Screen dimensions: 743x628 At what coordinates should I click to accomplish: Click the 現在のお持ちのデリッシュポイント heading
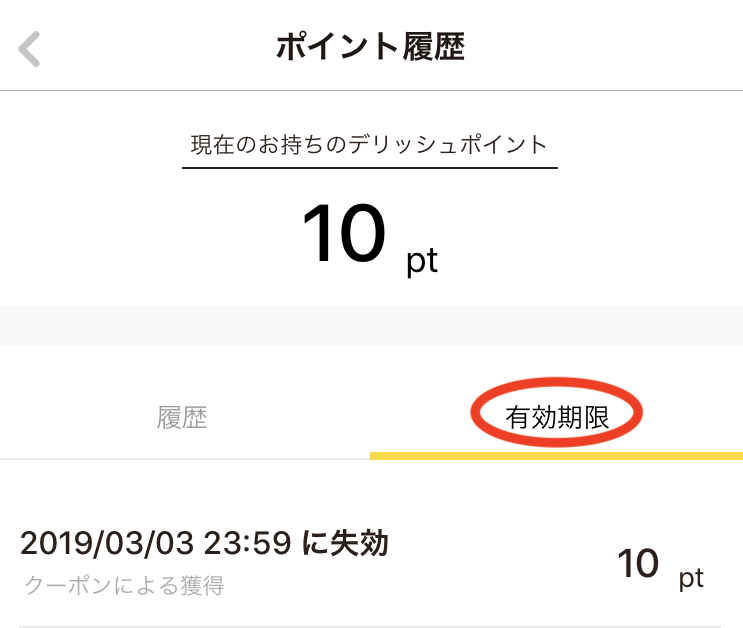pos(370,145)
